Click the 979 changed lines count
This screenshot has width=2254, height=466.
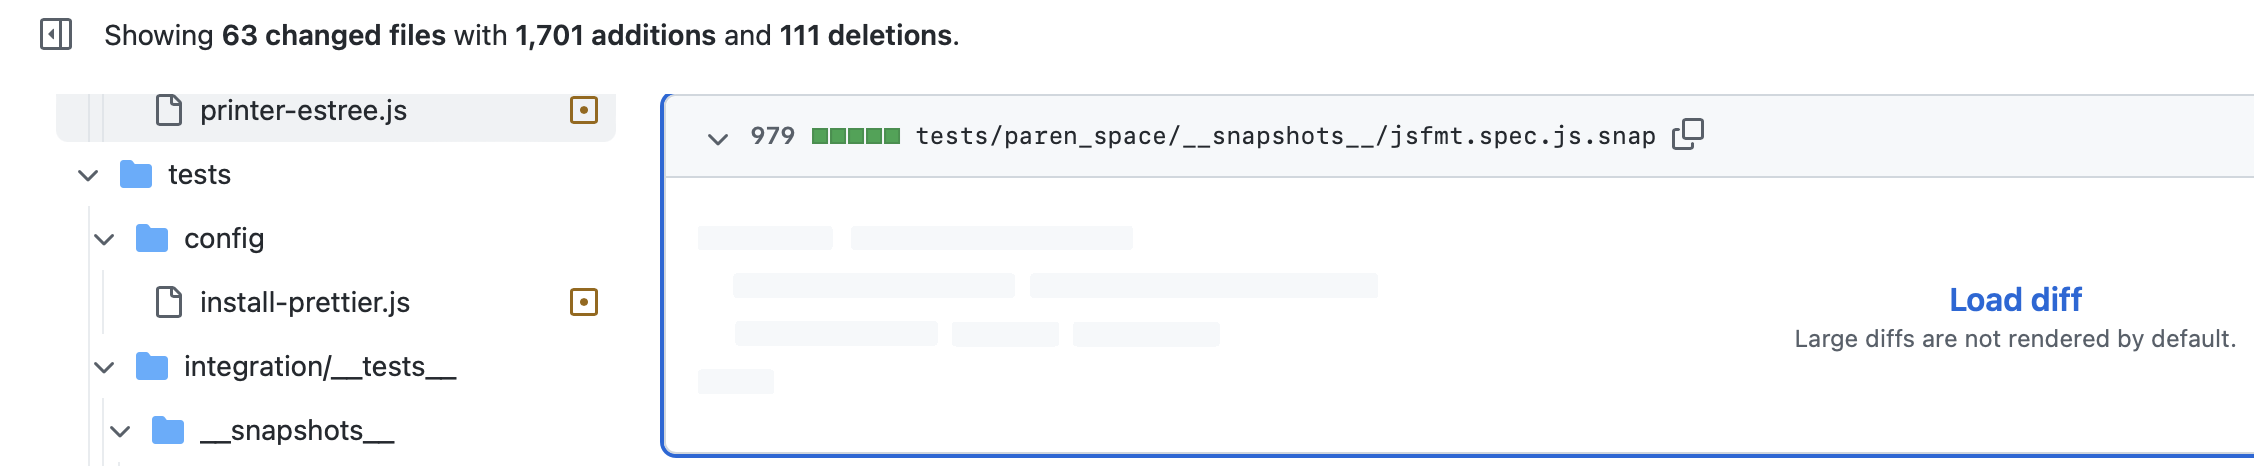tap(772, 136)
